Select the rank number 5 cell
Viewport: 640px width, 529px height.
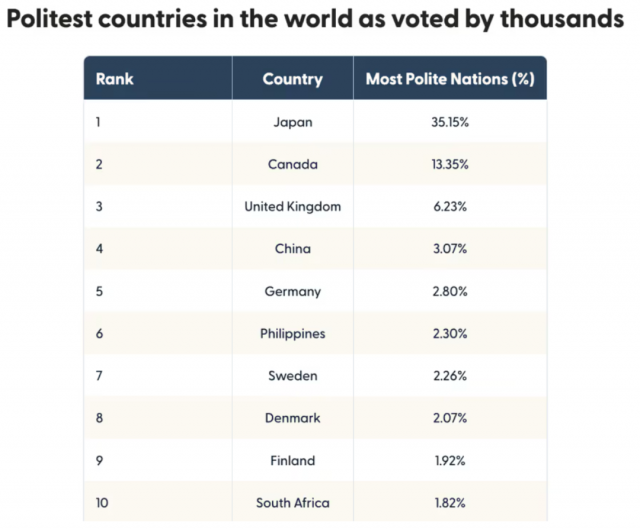tap(99, 291)
